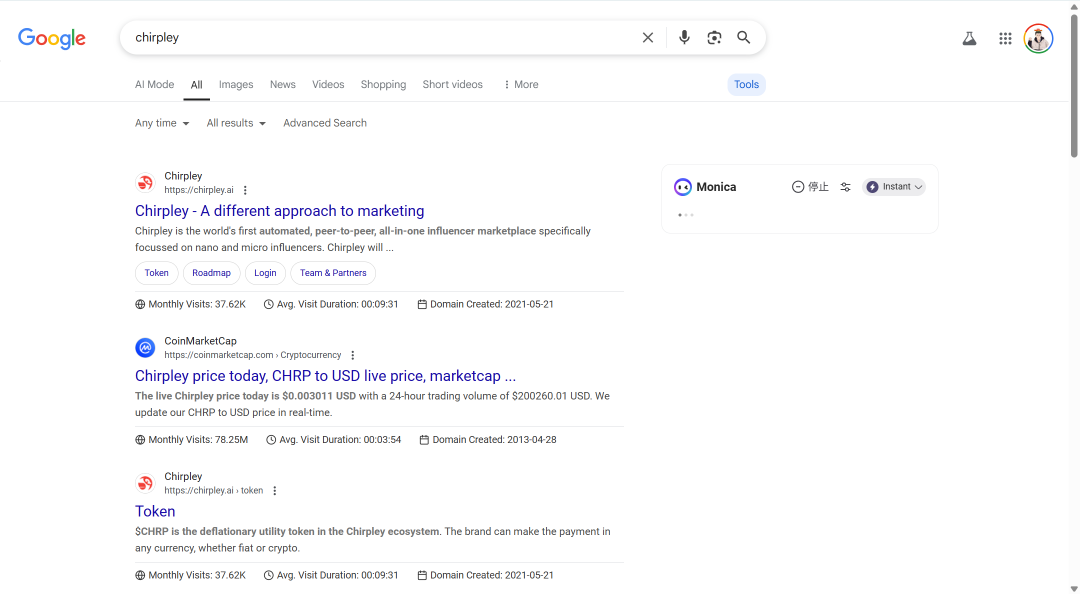
Task: Click Chirpley favicon beside Token result
Action: (x=145, y=483)
